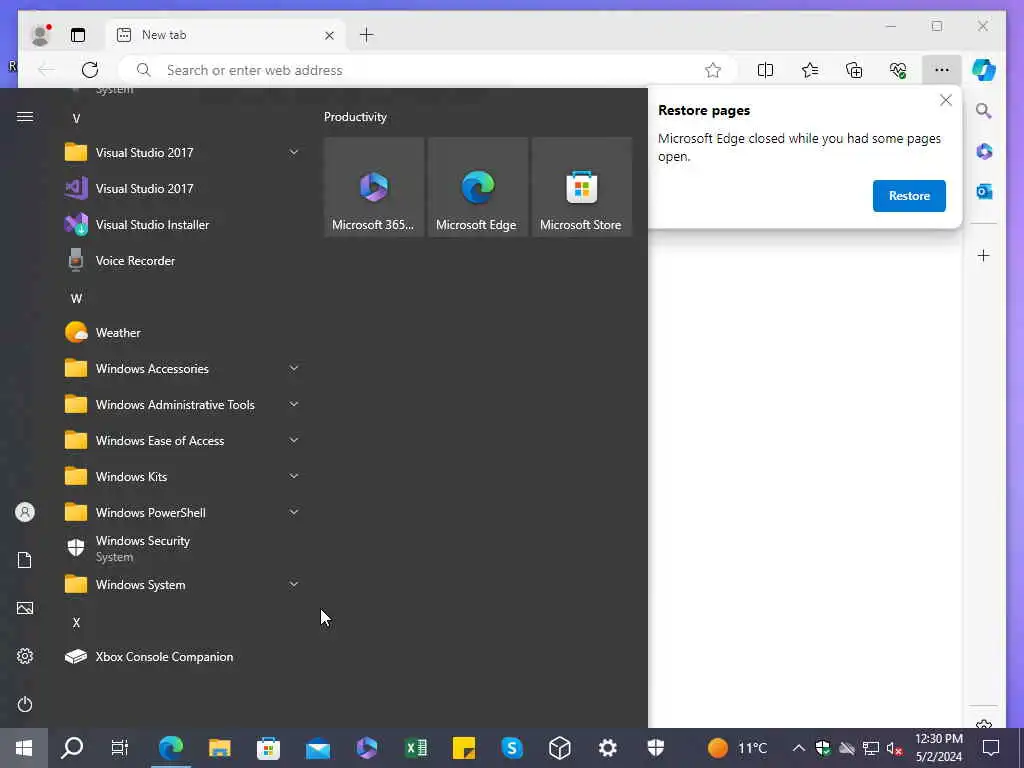Click the Power icon in Start
Screen dimensions: 1024x768
click(x=25, y=704)
